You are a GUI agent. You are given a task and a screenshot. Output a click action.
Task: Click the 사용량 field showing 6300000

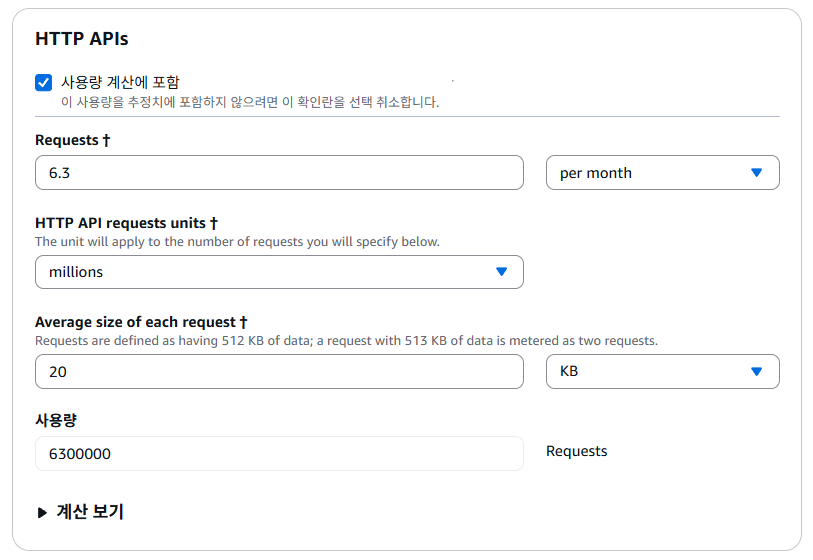point(279,453)
